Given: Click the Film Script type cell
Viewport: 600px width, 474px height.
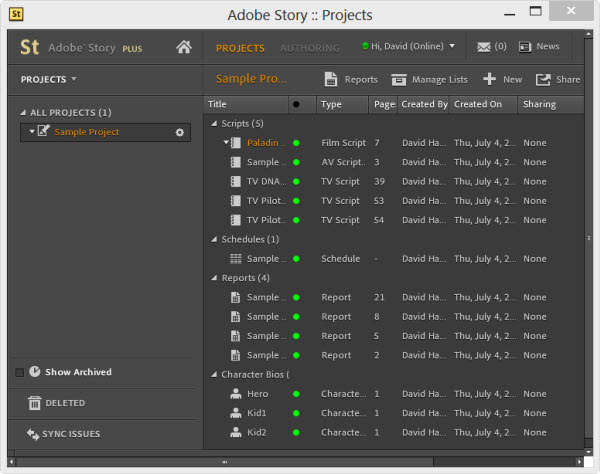Looking at the screenshot, I should 343,143.
